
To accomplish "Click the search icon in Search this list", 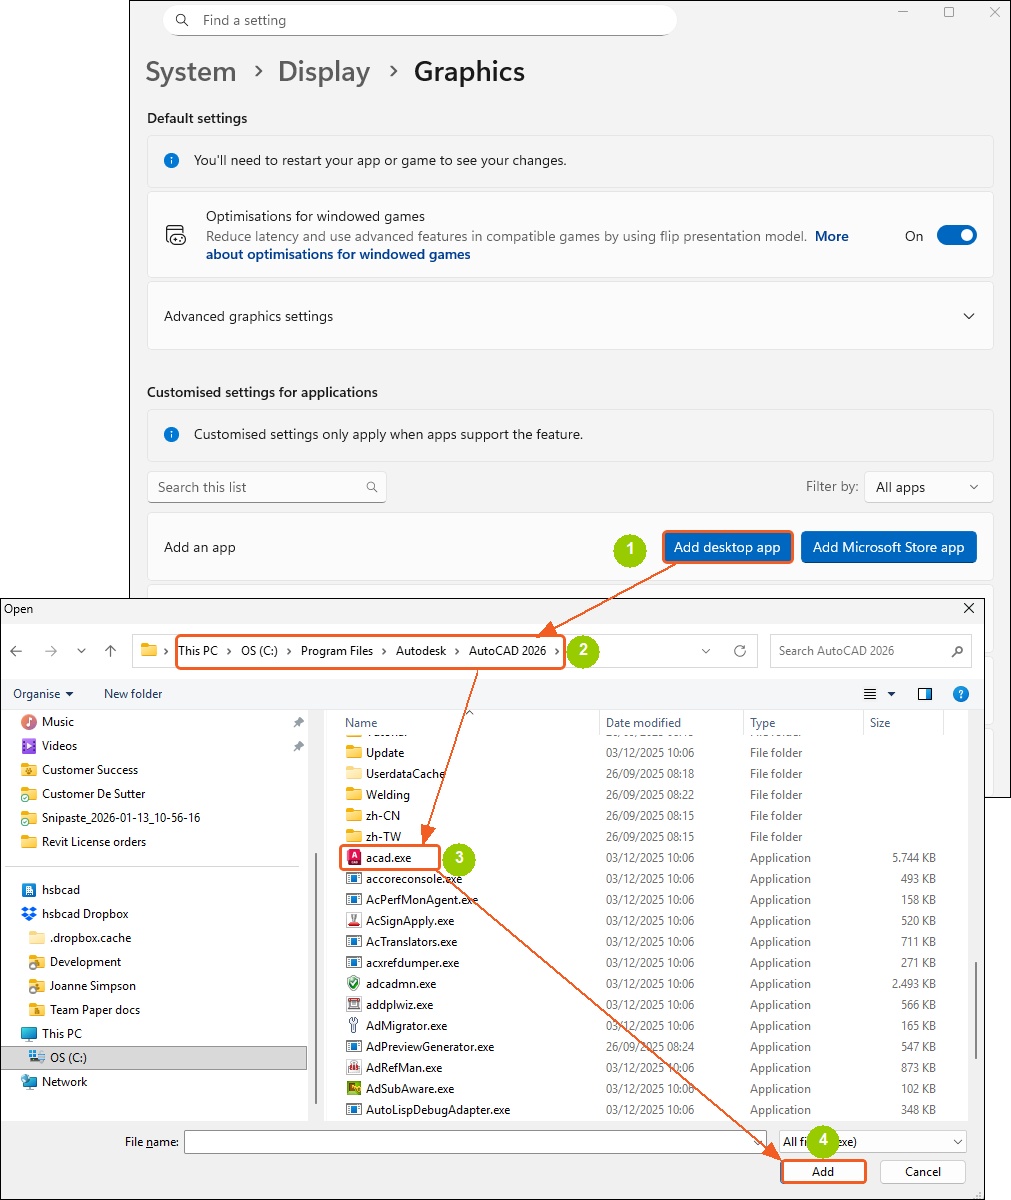I will 372,487.
